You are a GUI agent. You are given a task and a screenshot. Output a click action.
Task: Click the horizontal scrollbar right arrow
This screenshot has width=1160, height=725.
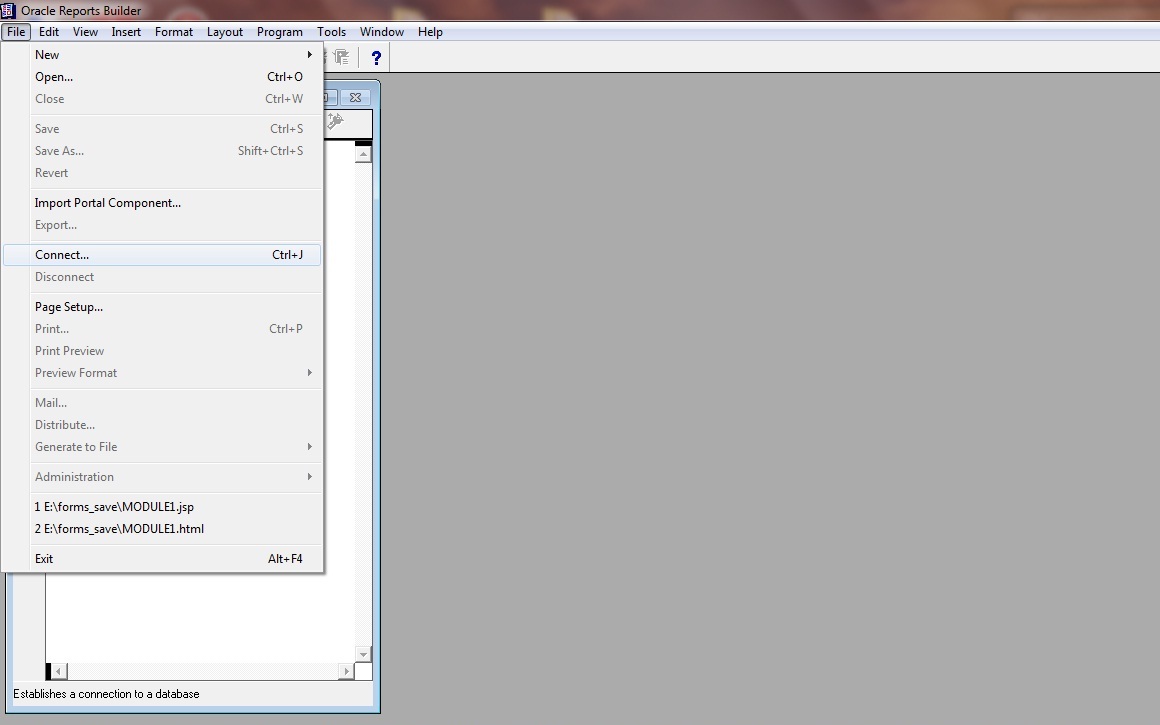pyautogui.click(x=345, y=671)
